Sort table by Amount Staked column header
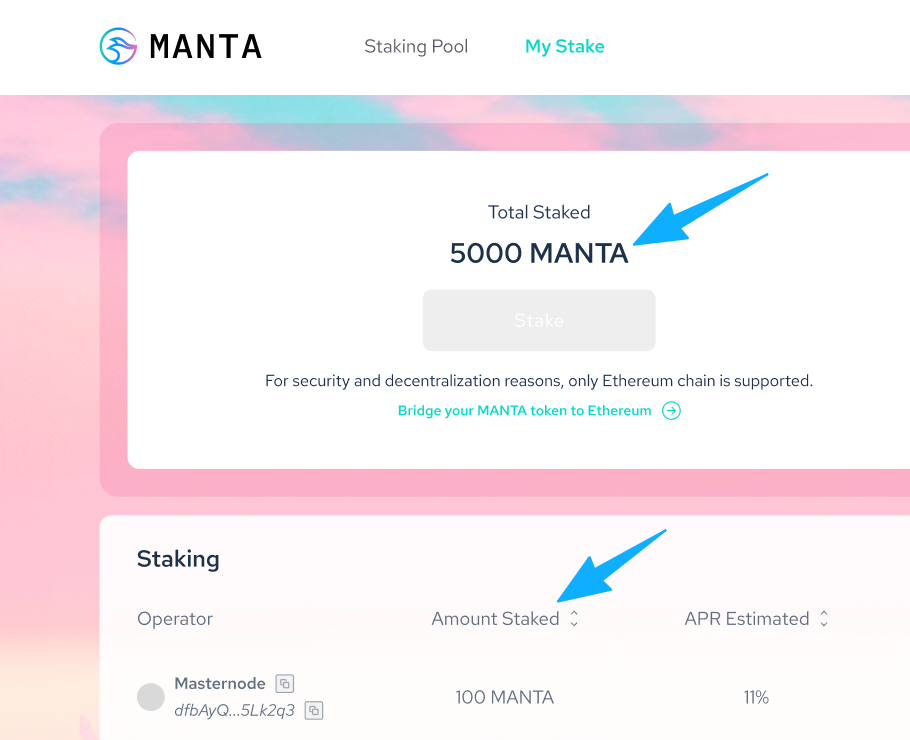 click(495, 619)
